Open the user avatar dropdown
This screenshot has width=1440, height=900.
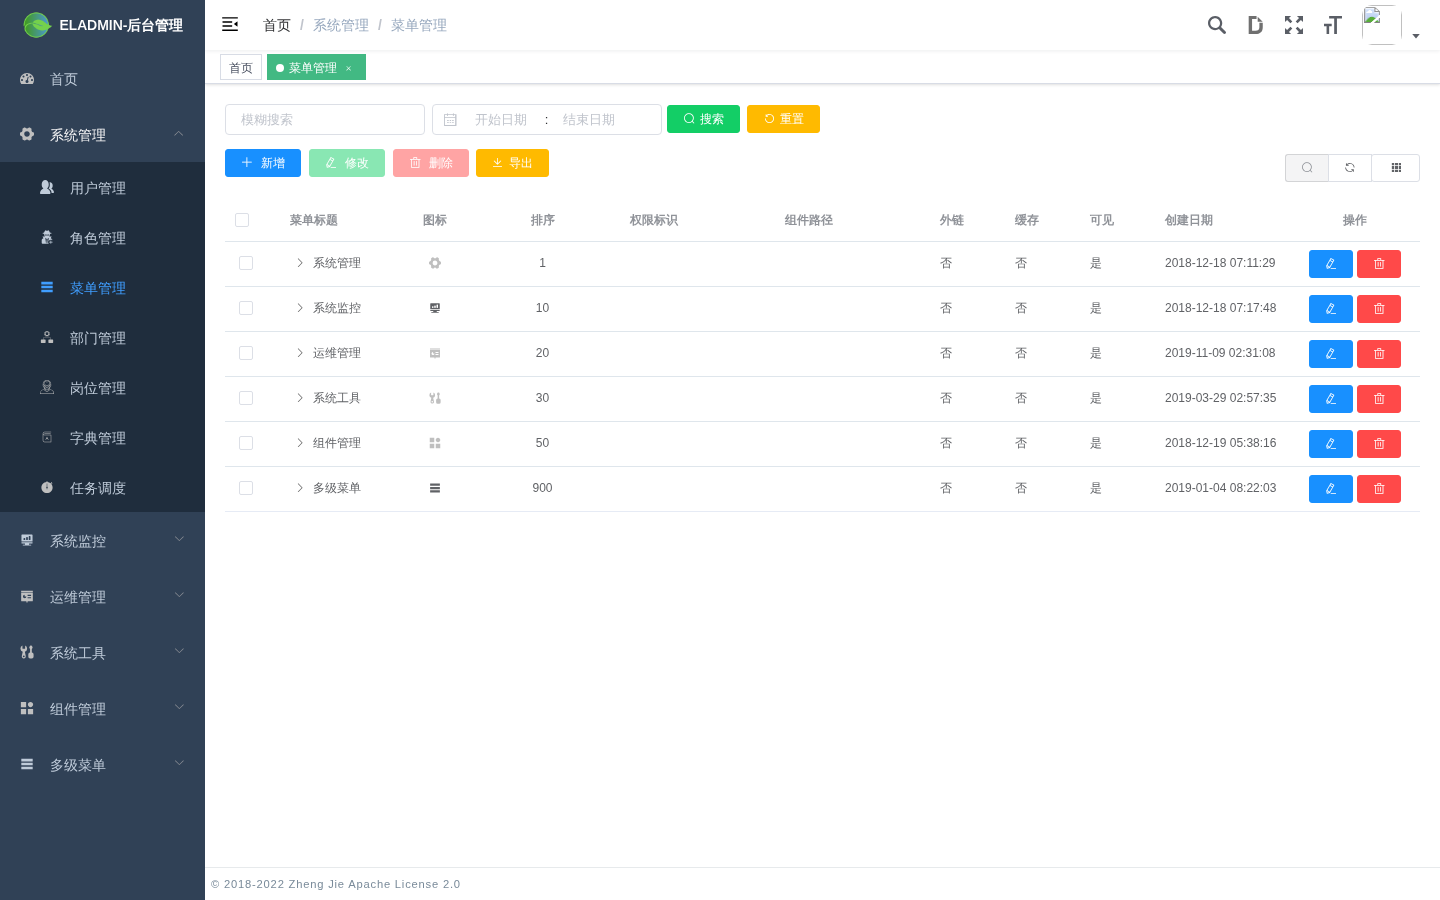[1390, 25]
